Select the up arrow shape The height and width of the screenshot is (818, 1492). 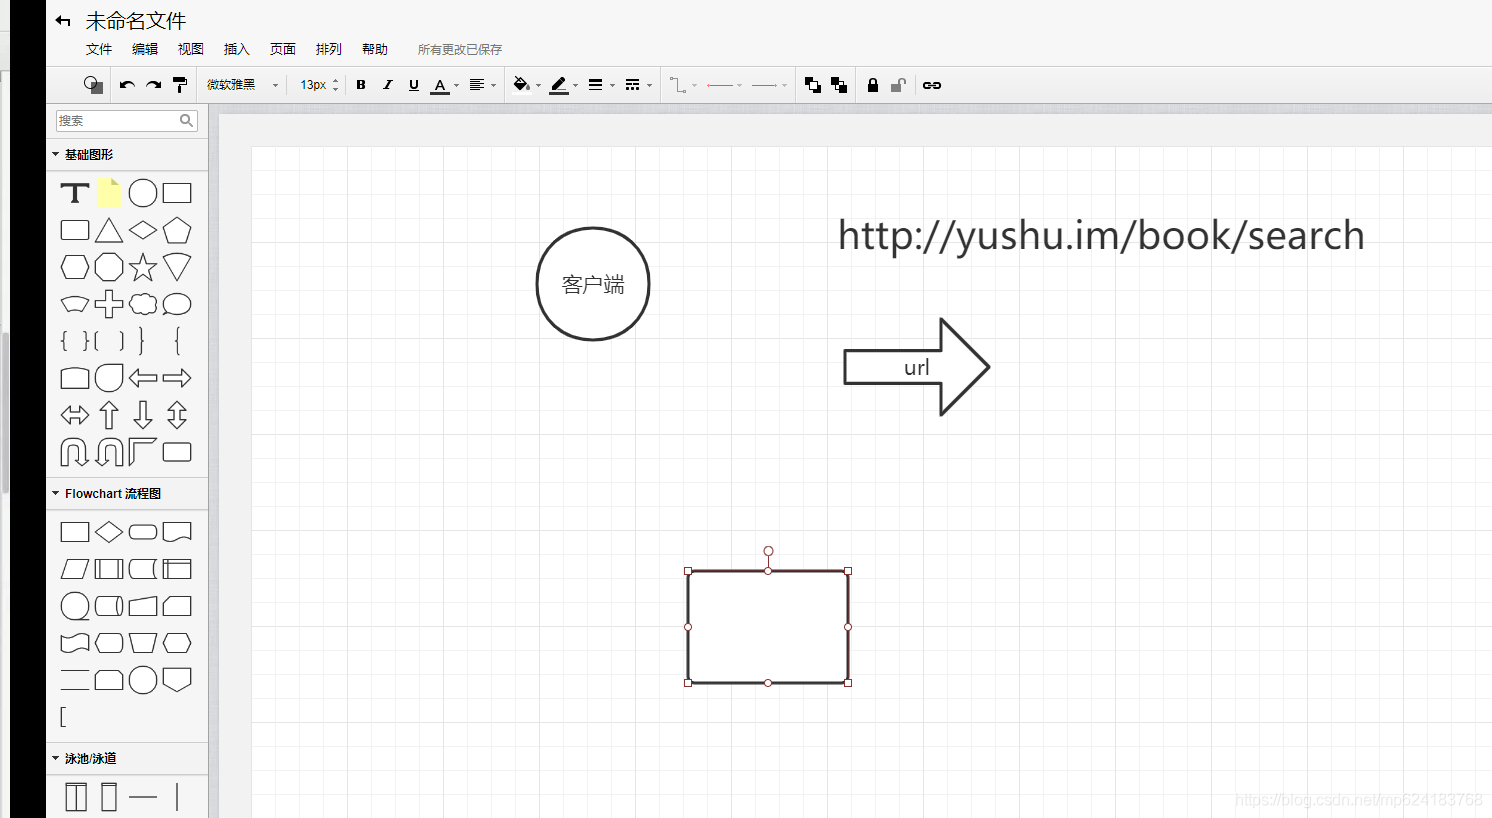pyautogui.click(x=109, y=415)
